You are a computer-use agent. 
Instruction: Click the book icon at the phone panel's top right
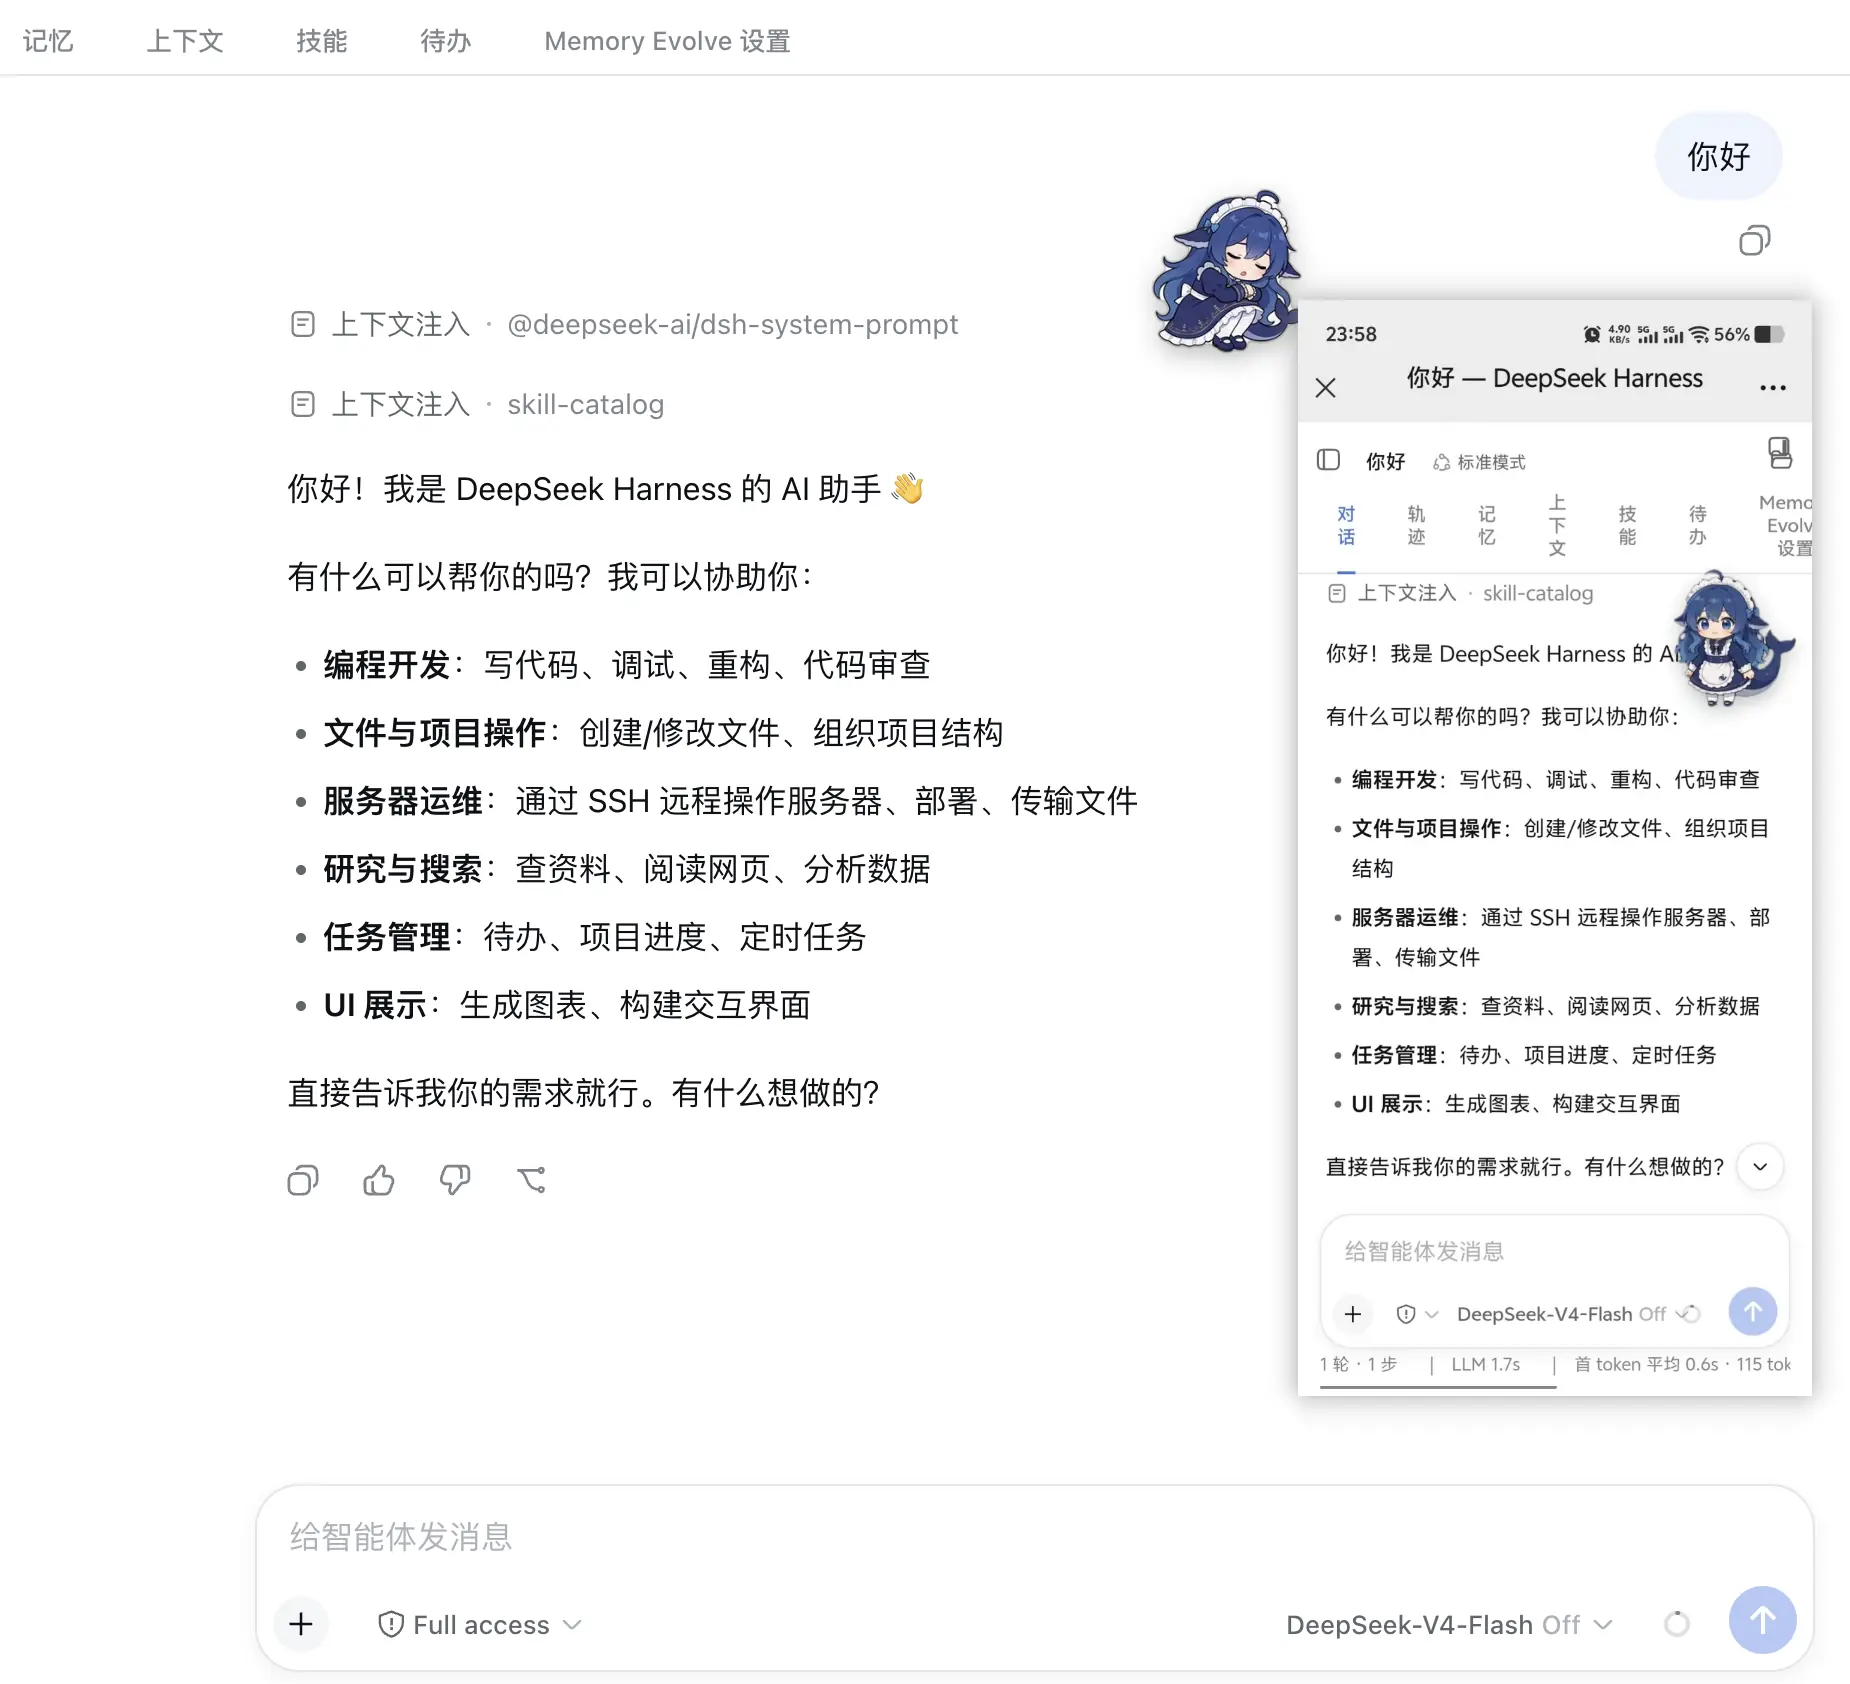(x=1780, y=453)
